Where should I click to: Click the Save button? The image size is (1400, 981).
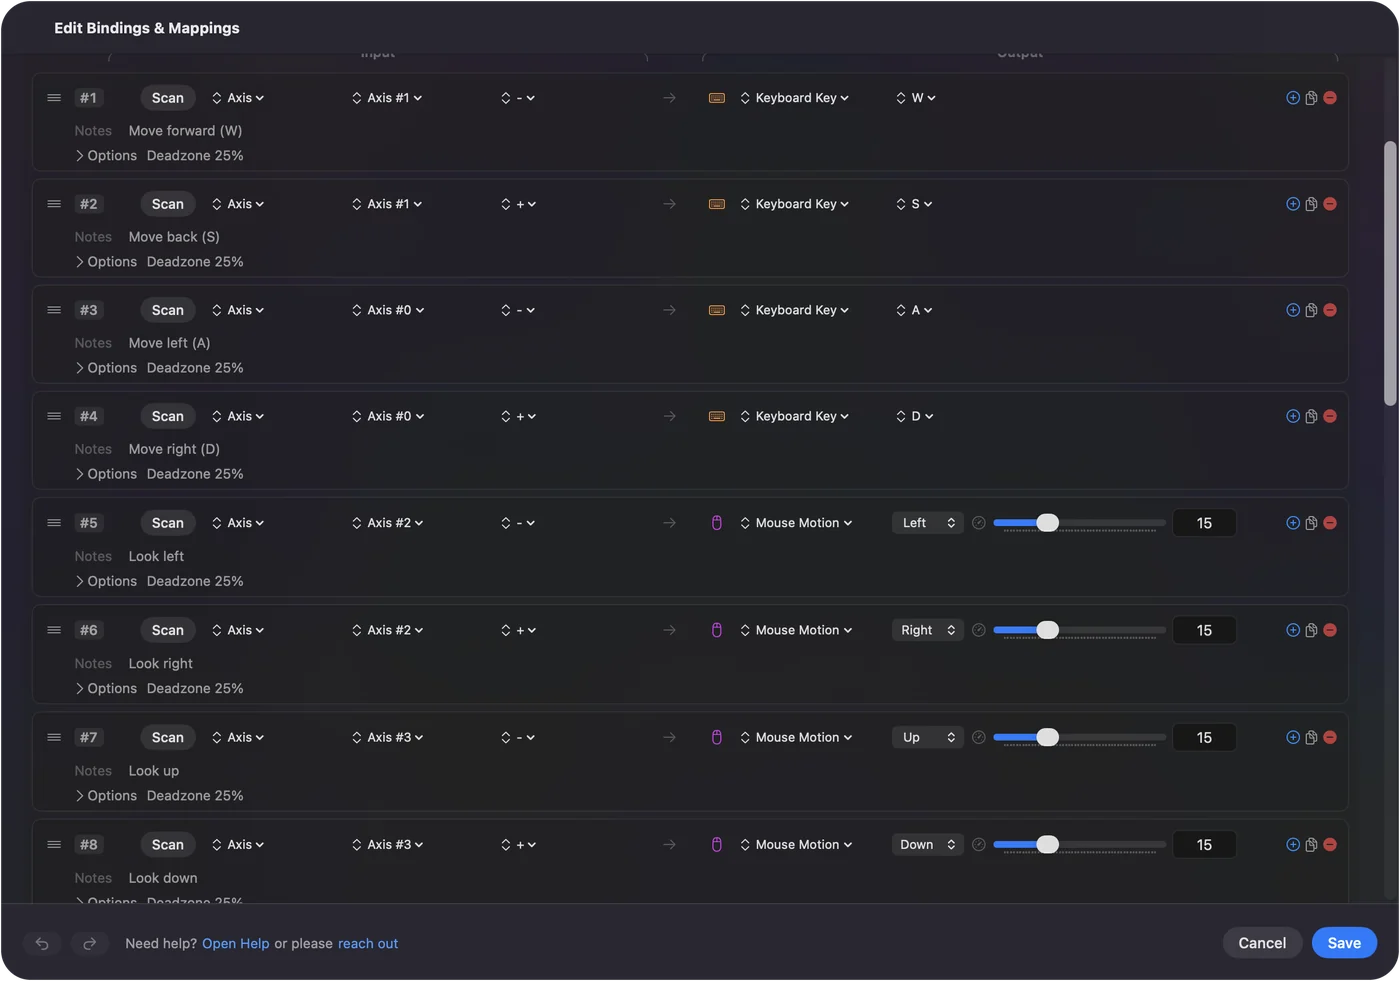pyautogui.click(x=1344, y=943)
